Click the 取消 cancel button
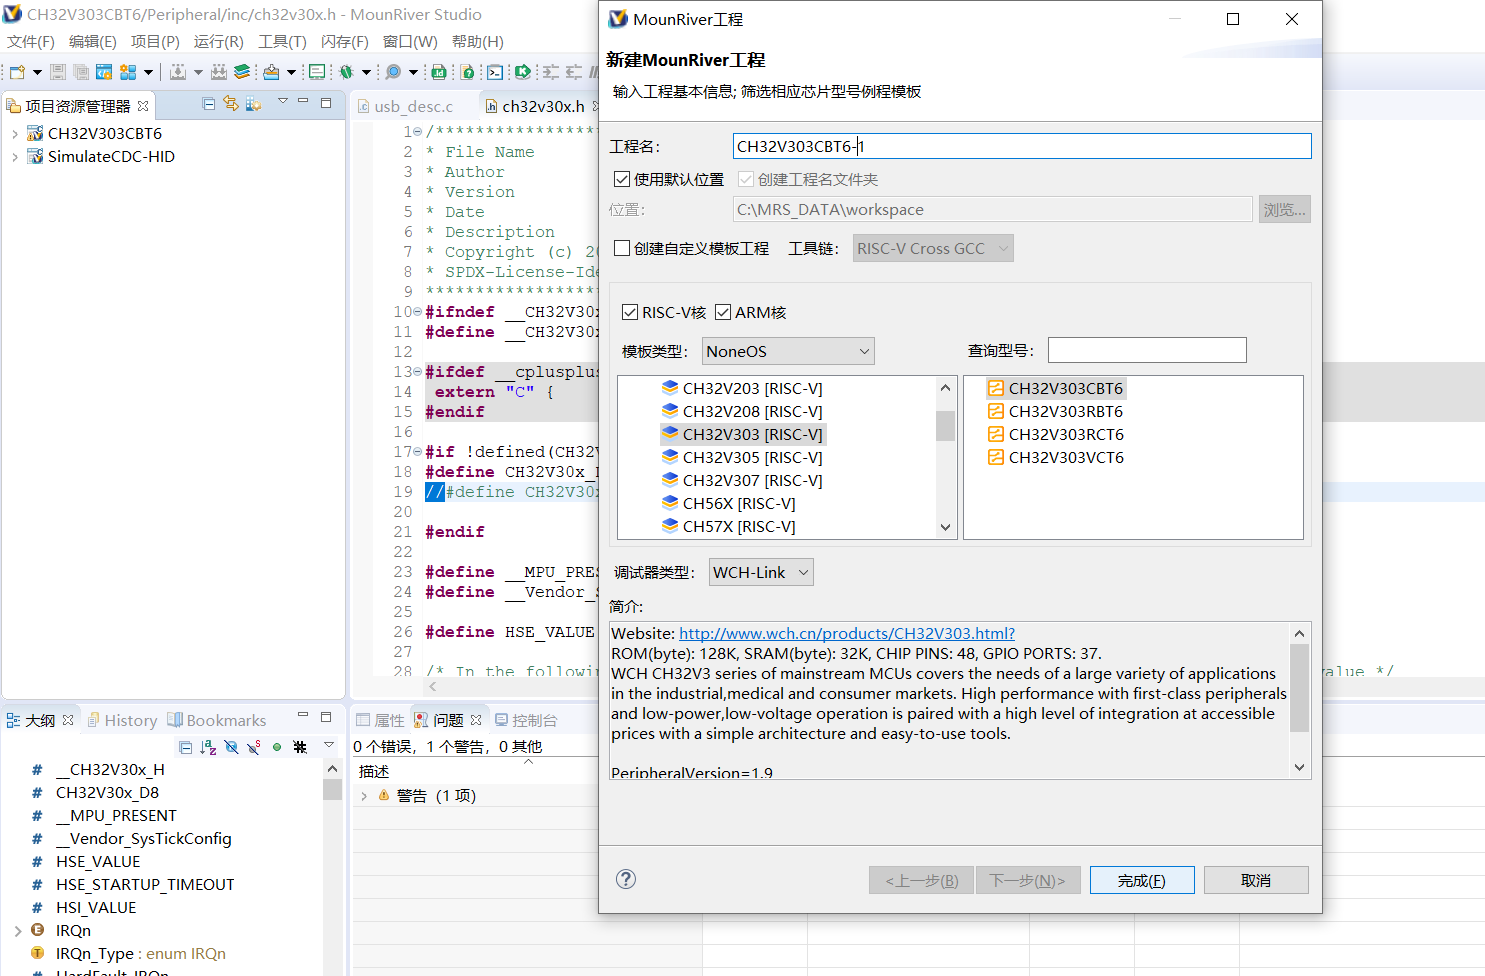The width and height of the screenshot is (1485, 976). 1256,880
